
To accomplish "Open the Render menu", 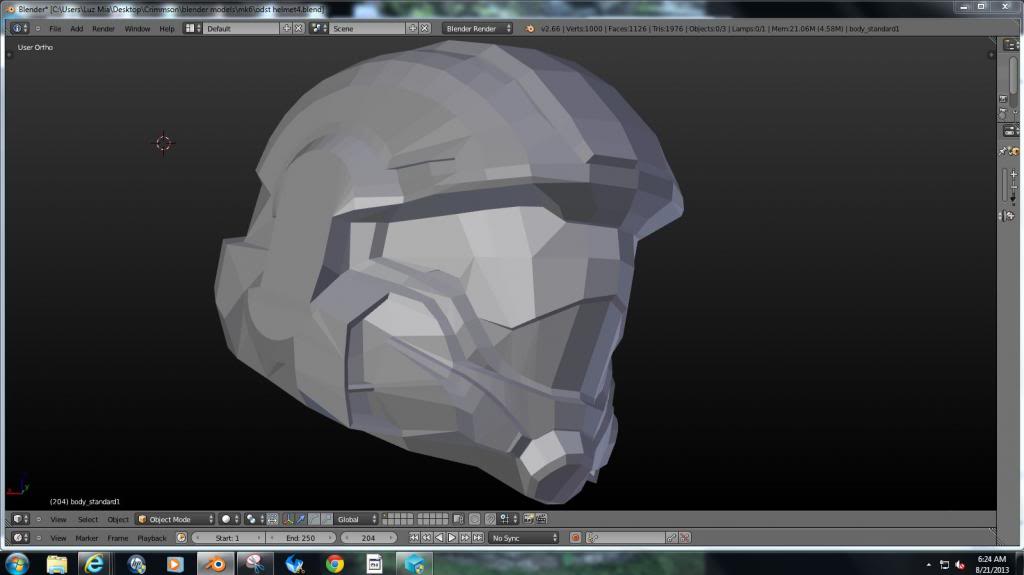I will [103, 29].
